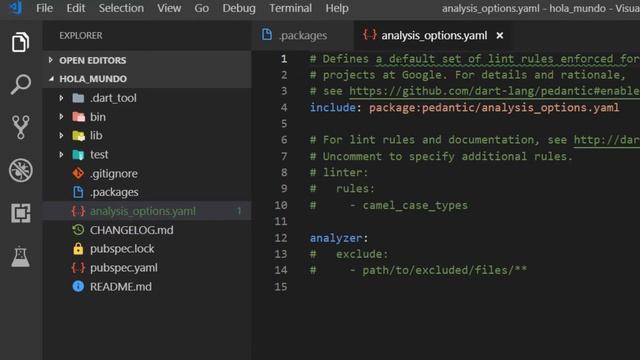This screenshot has height=360, width=640.
Task: Click 'camel_case_types' text on line 10
Action: click(x=415, y=205)
